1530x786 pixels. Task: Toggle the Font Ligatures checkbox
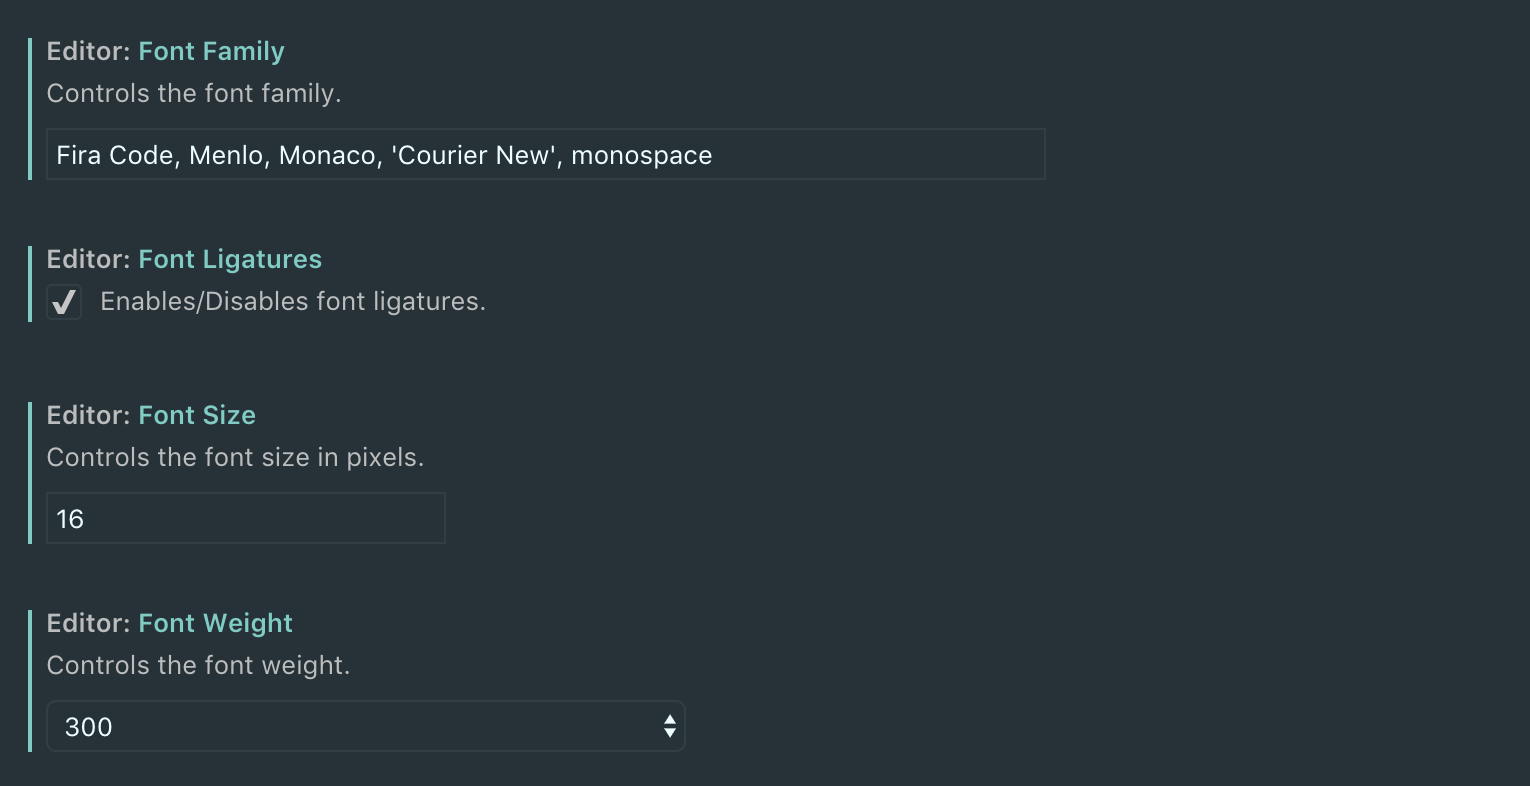pyautogui.click(x=64, y=302)
